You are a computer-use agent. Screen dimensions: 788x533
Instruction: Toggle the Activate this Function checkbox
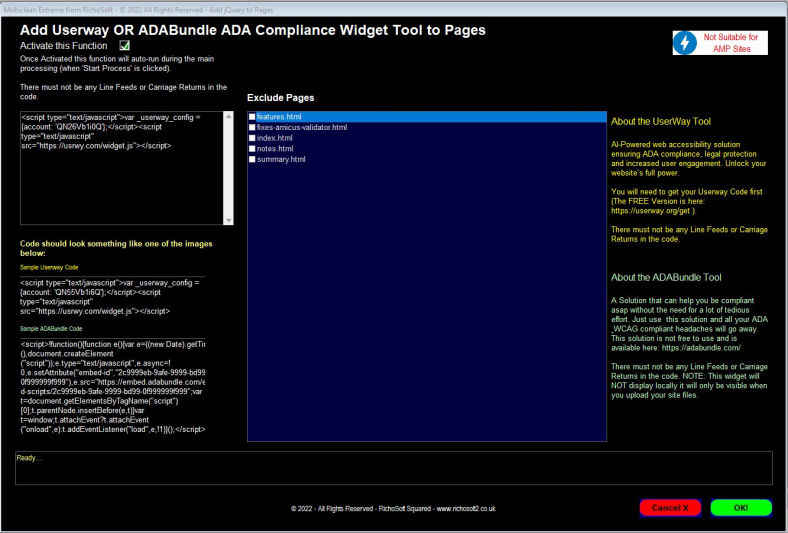coord(125,46)
